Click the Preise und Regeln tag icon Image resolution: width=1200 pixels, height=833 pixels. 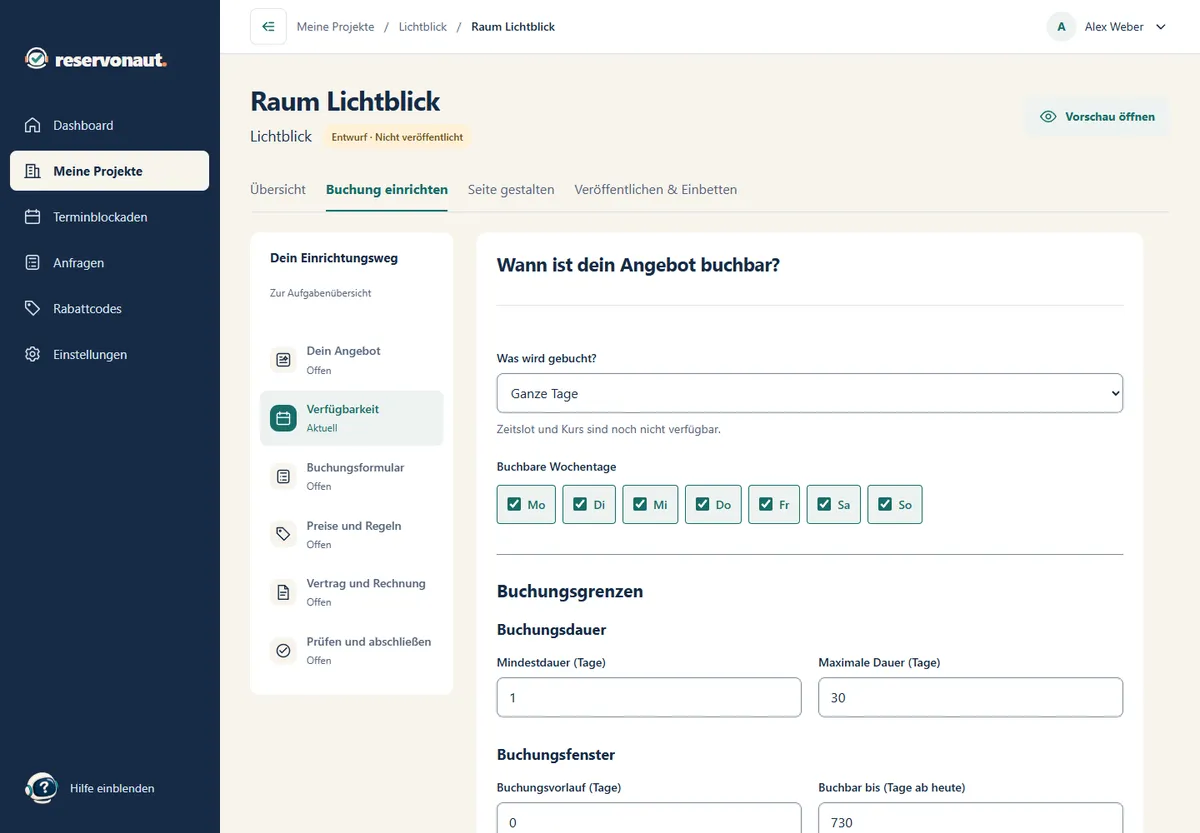click(283, 534)
